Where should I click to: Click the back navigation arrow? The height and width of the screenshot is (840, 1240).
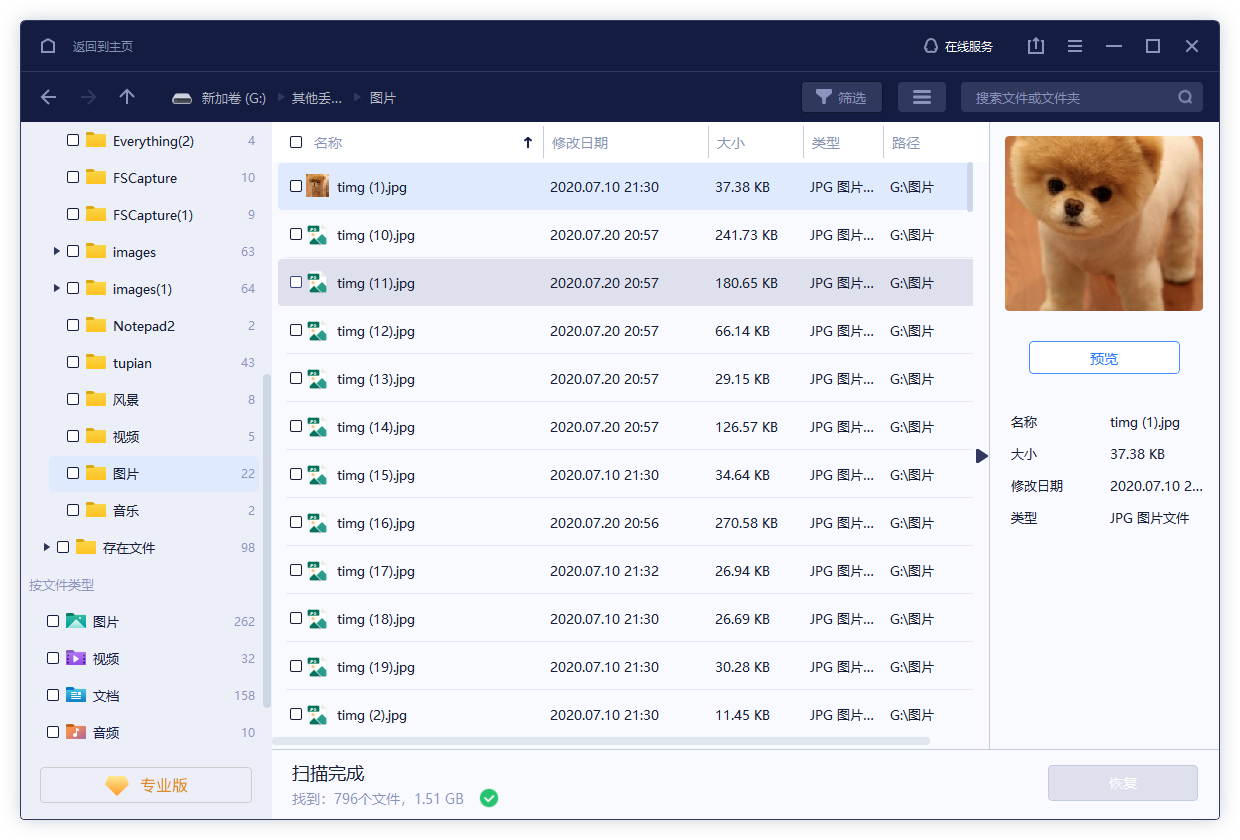48,97
